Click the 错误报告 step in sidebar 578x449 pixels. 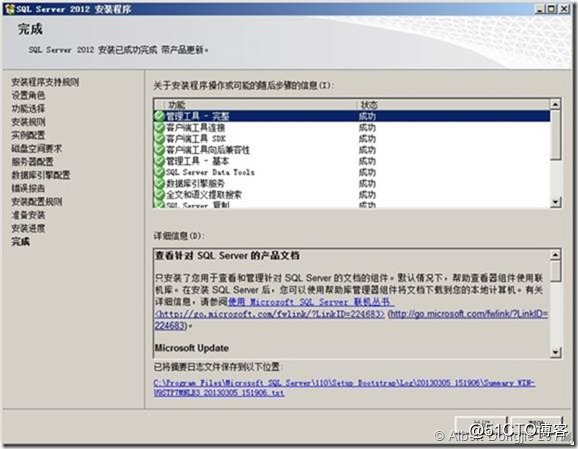coord(28,188)
